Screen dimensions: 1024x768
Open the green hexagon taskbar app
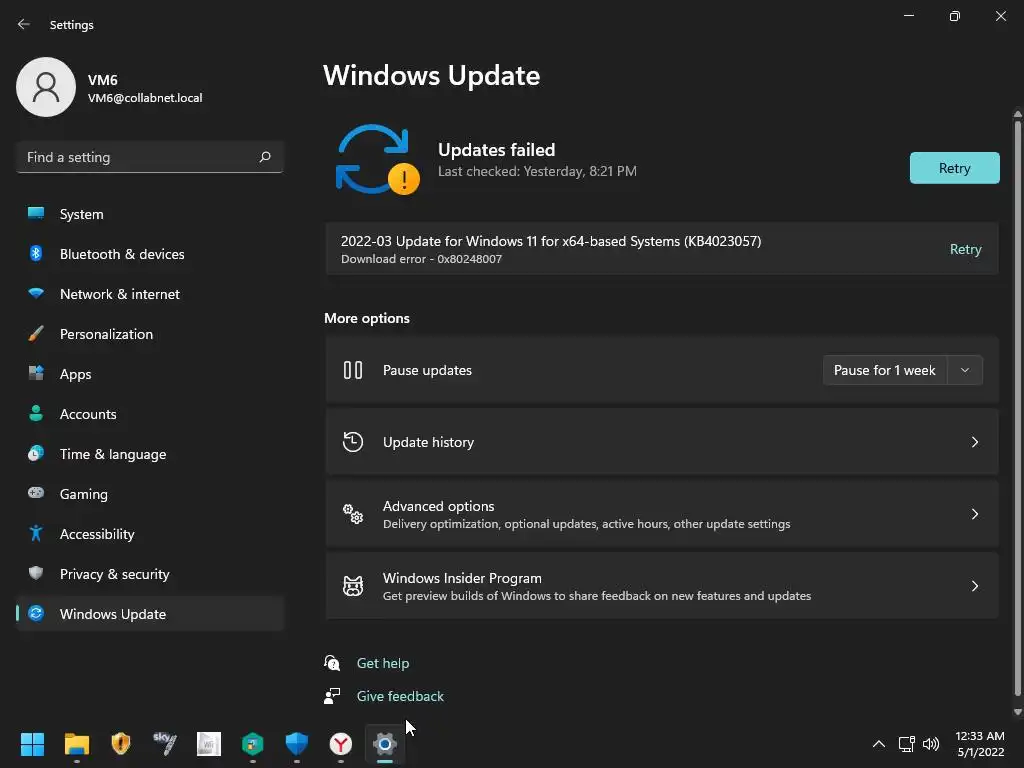[x=253, y=744]
